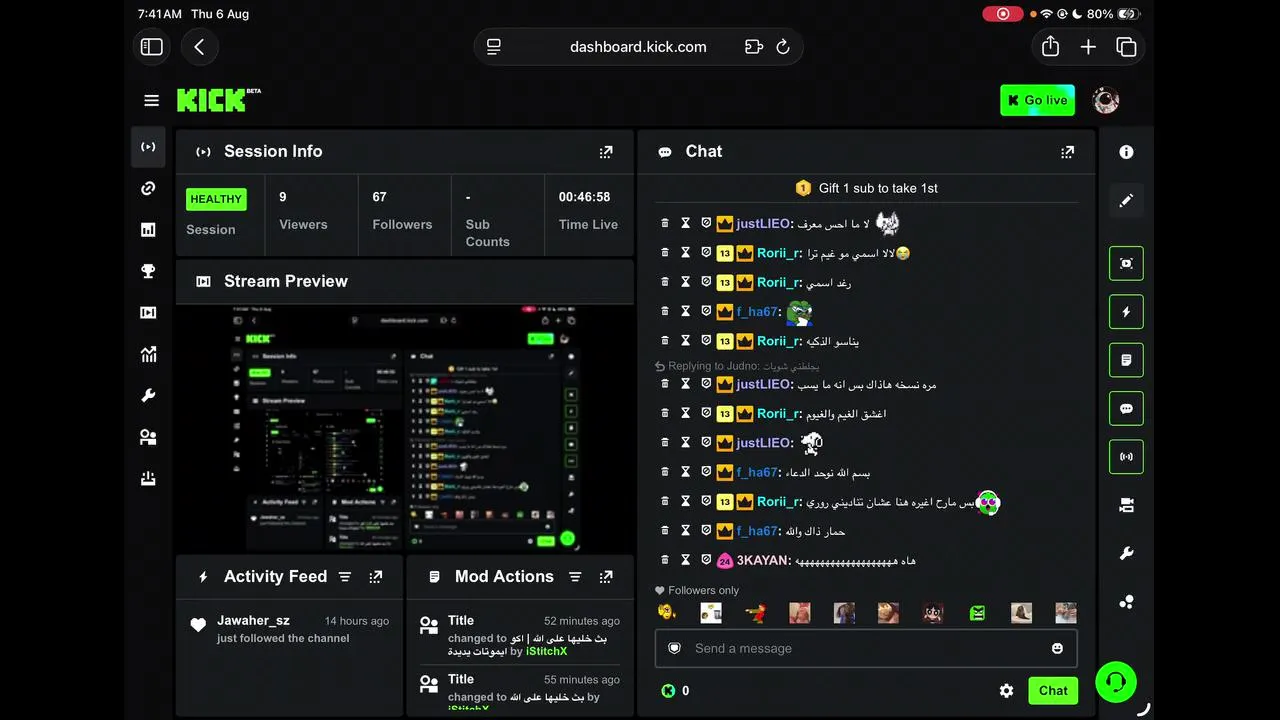The width and height of the screenshot is (1280, 720).
Task: Click the info icon in right sidebar
Action: (1126, 152)
